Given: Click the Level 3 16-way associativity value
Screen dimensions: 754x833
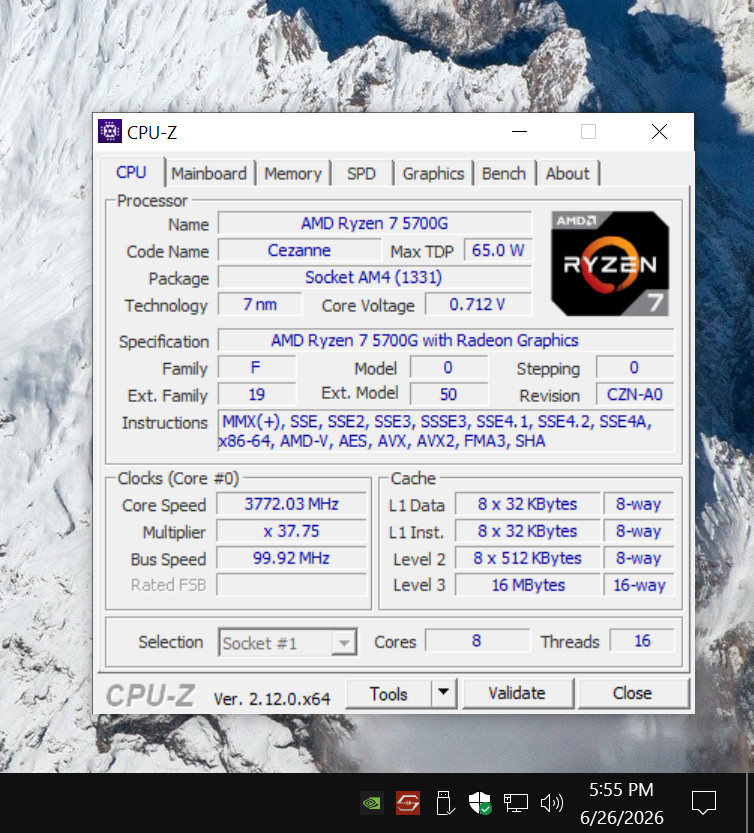Looking at the screenshot, I should (639, 585).
